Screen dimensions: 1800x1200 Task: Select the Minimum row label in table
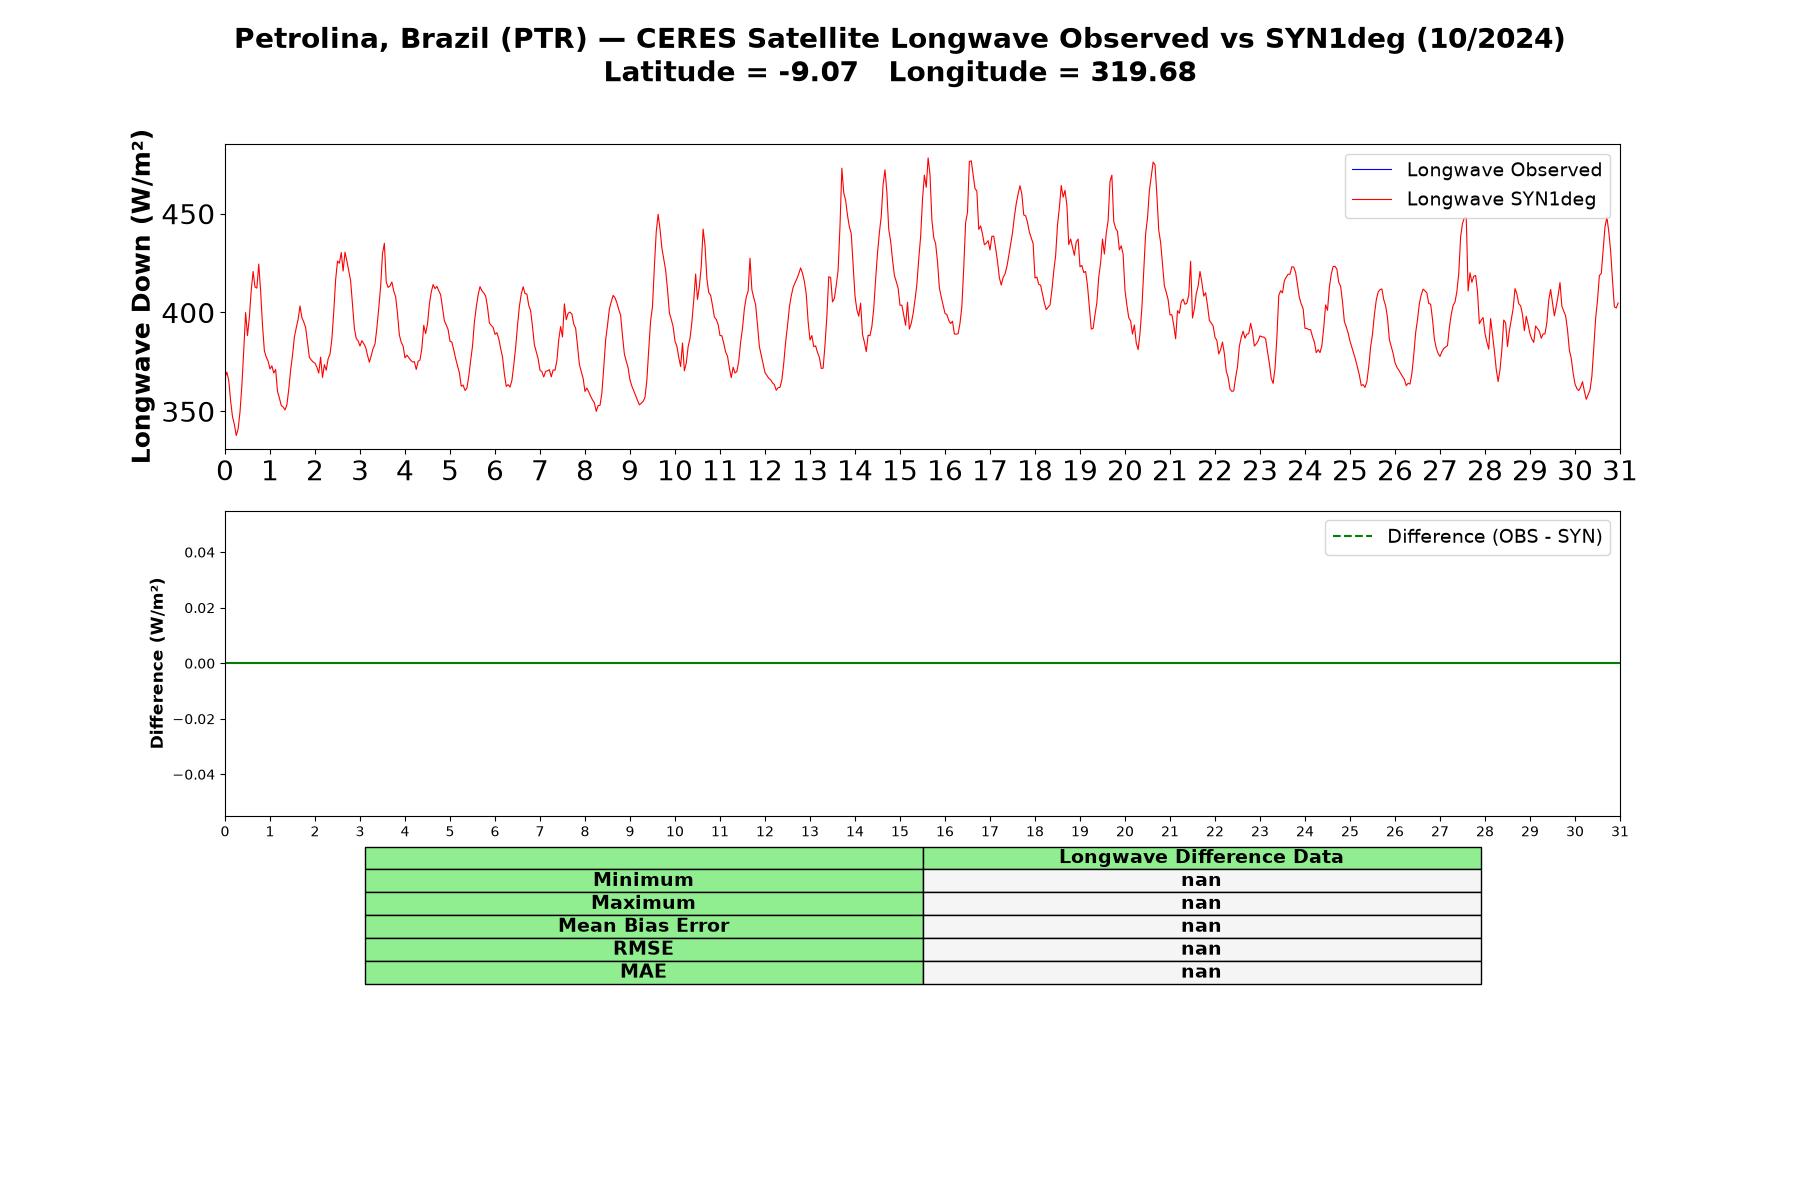pos(643,880)
